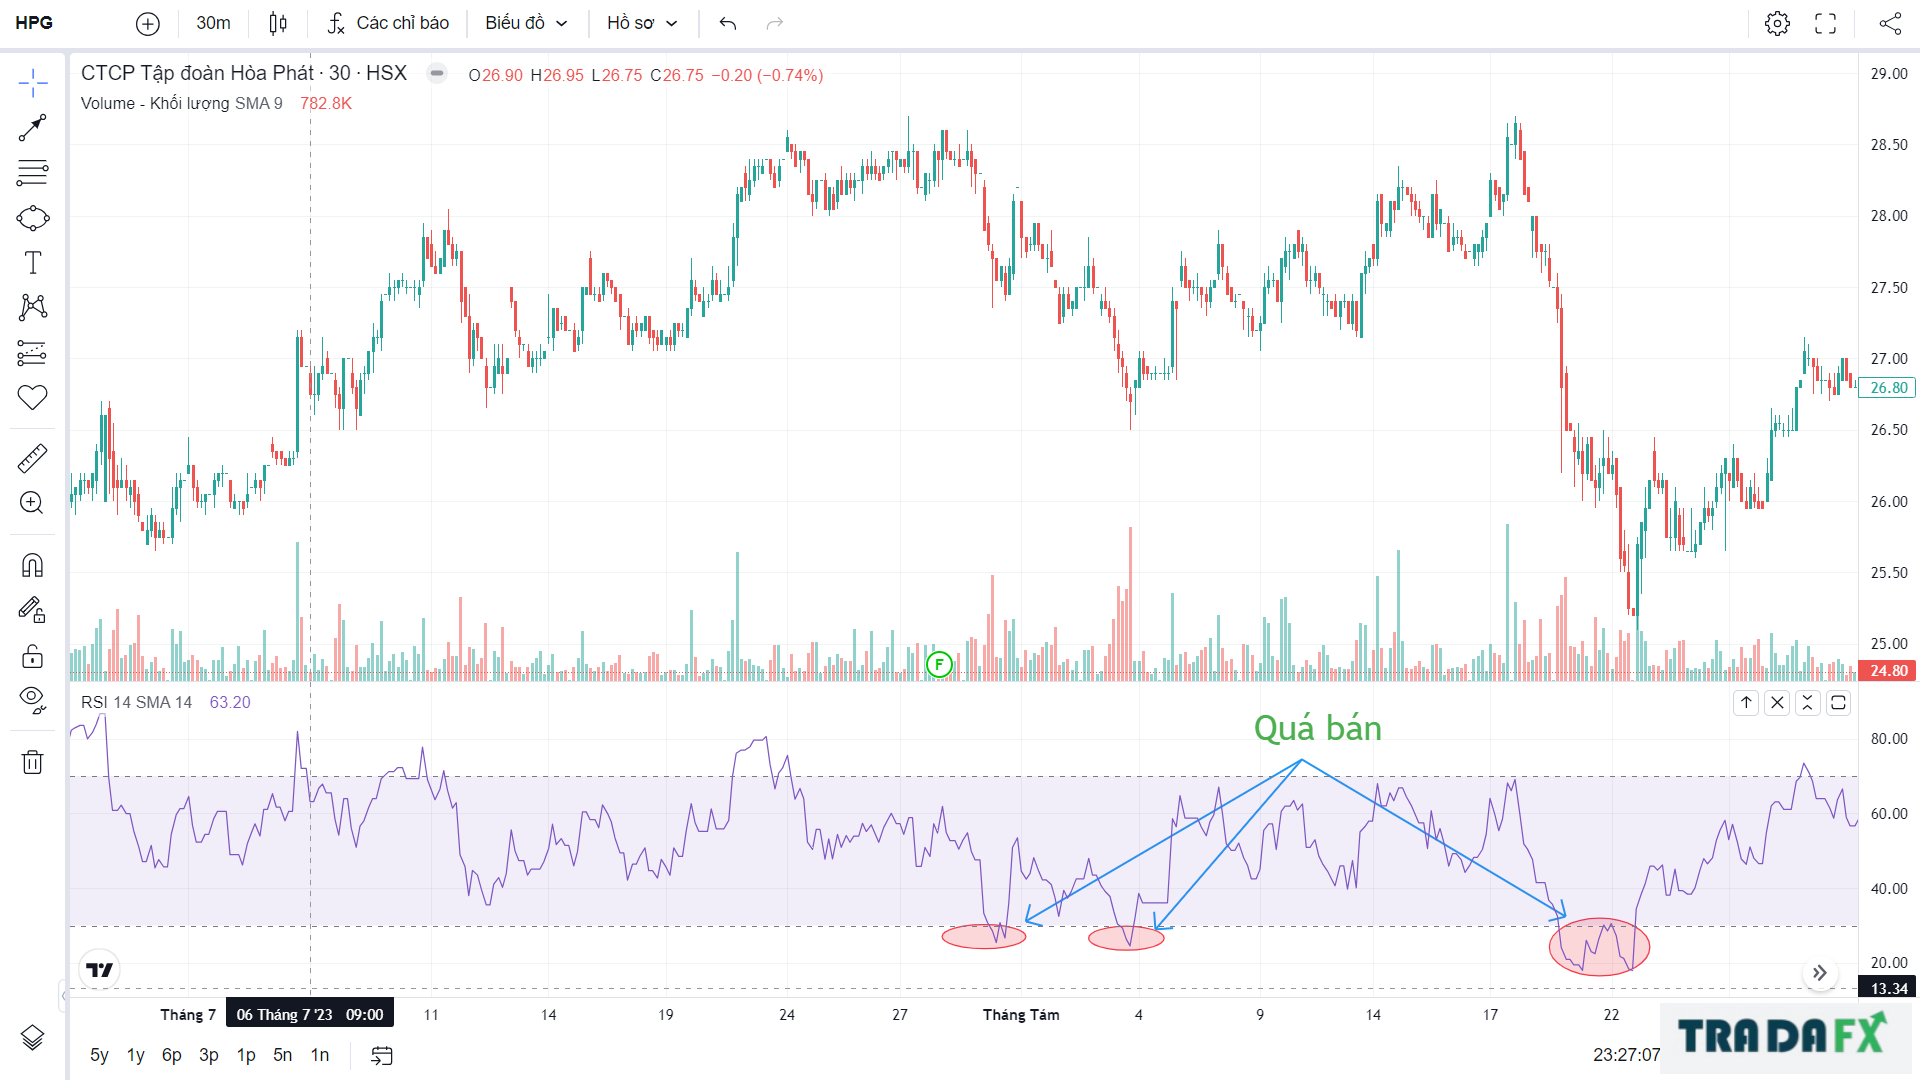Select the crosshair cursor tool
The width and height of the screenshot is (1920, 1080).
(33, 83)
